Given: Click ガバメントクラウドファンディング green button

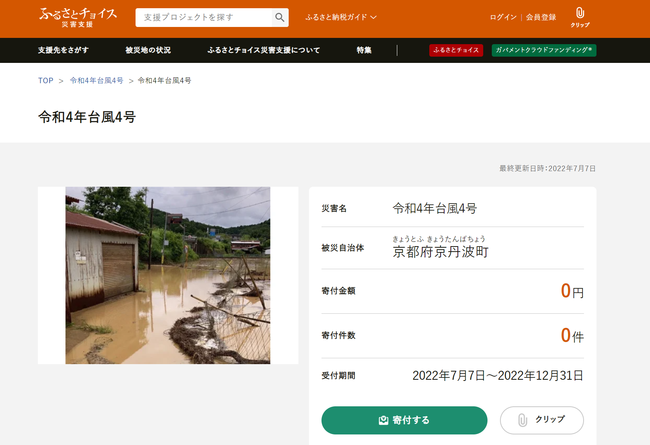Looking at the screenshot, I should [543, 50].
